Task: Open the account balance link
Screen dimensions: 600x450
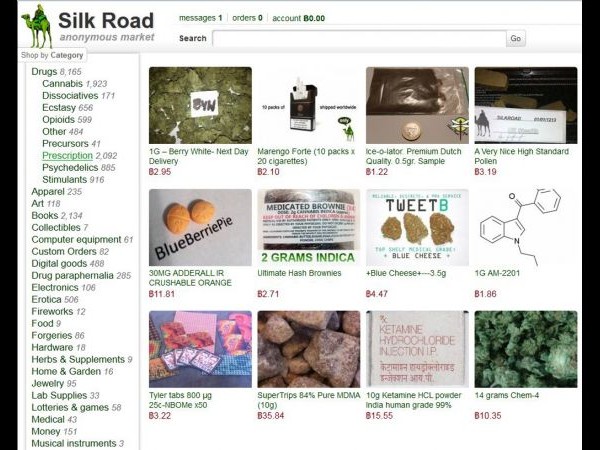Action: pos(298,18)
